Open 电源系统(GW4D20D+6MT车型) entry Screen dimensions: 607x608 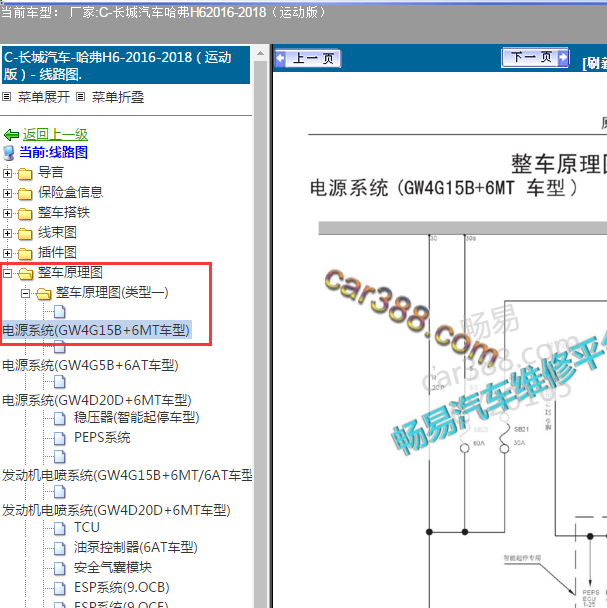97,400
